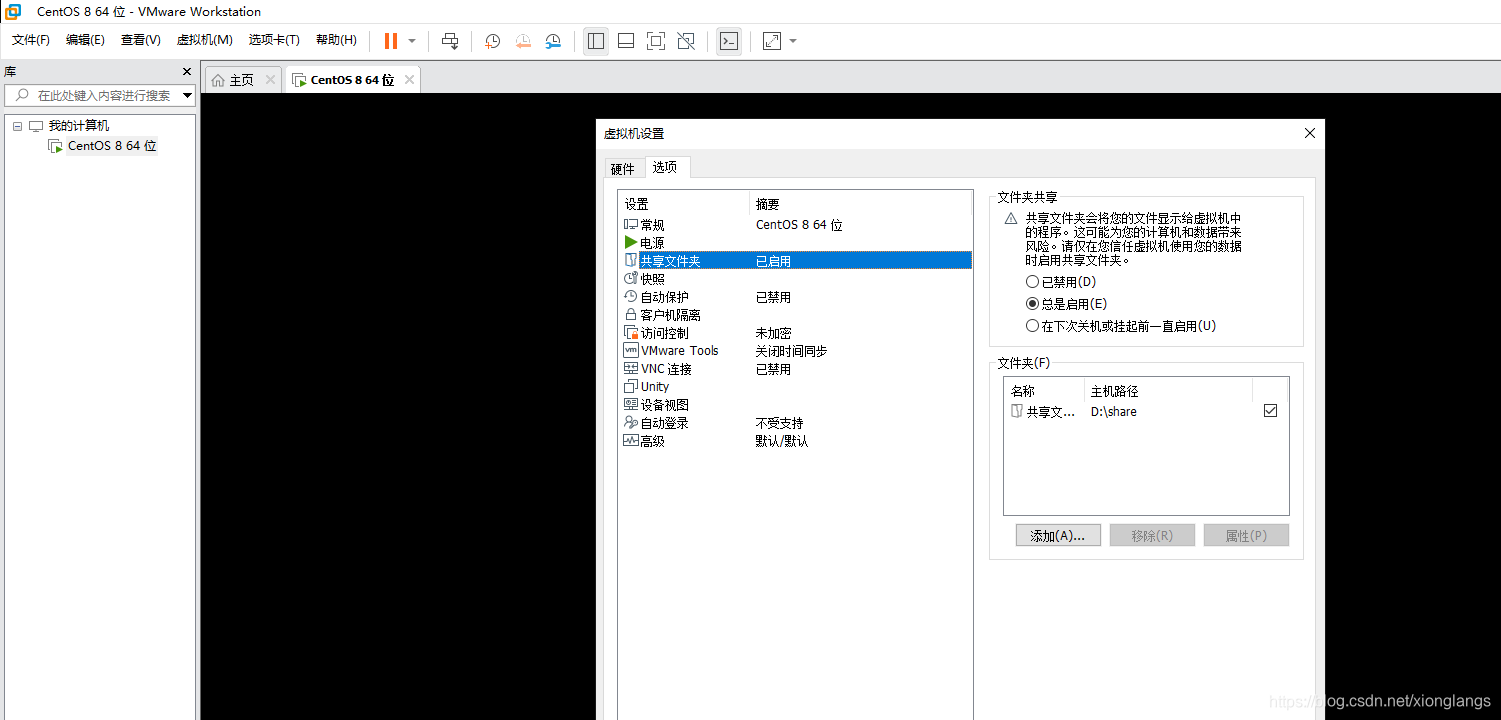Viewport: 1501px width, 720px height.
Task: Collapse the 我的计算机 tree node
Action: tap(18, 126)
